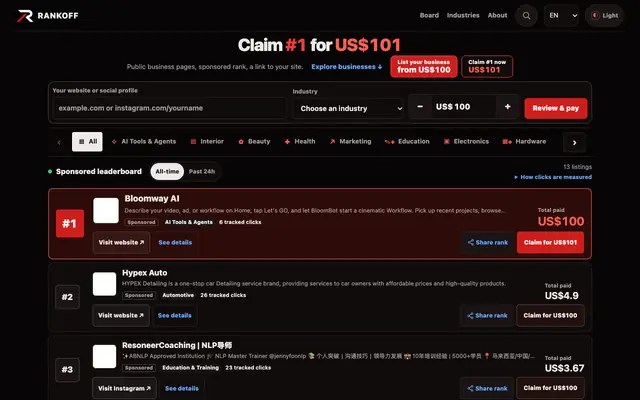Expand the Choose an industry dropdown
The height and width of the screenshot is (400, 640).
coord(349,109)
